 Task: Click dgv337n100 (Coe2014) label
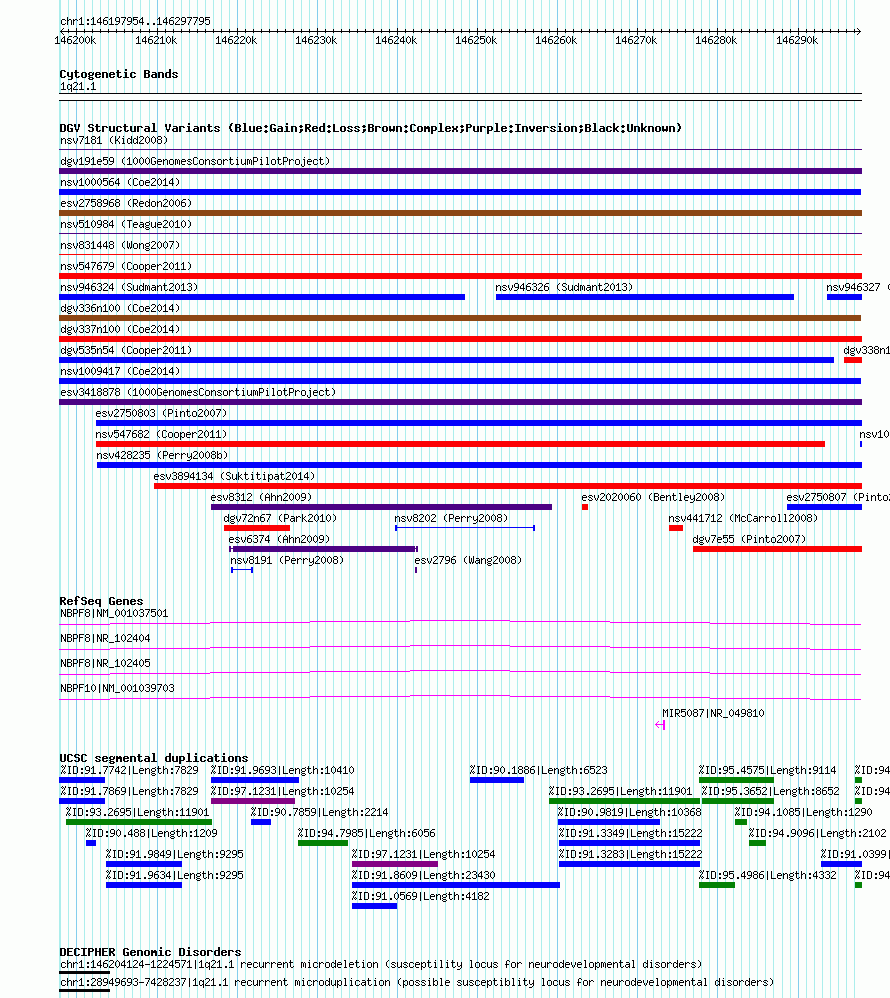(x=120, y=329)
